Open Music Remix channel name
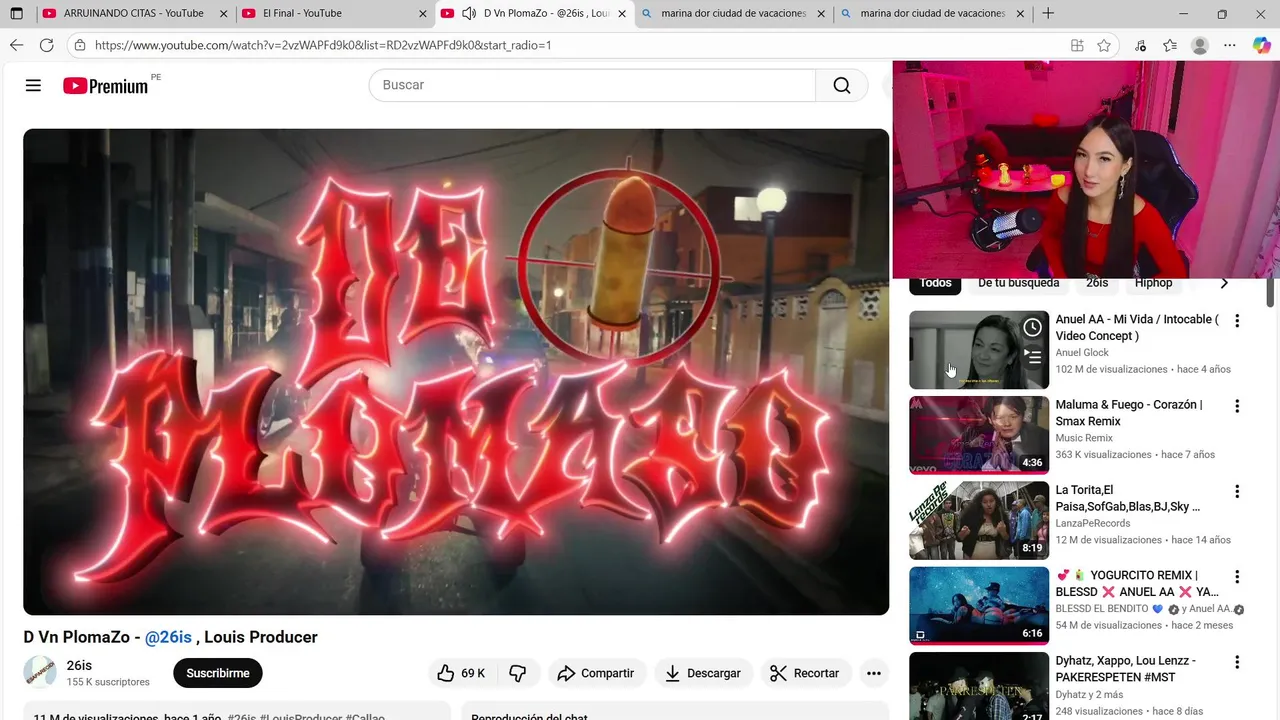Image resolution: width=1280 pixels, height=720 pixels. coord(1084,438)
